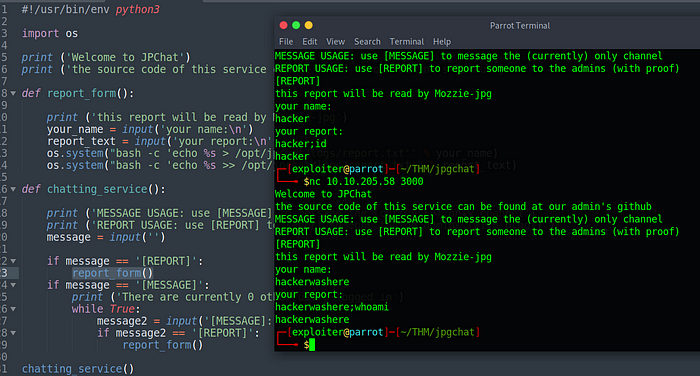Click the 'report_text = input' line in editor
The height and width of the screenshot is (376, 700).
pos(159,142)
